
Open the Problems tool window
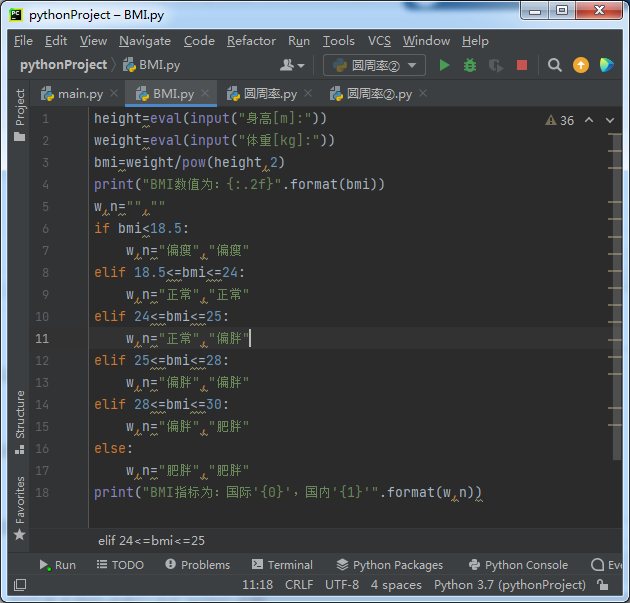click(197, 565)
